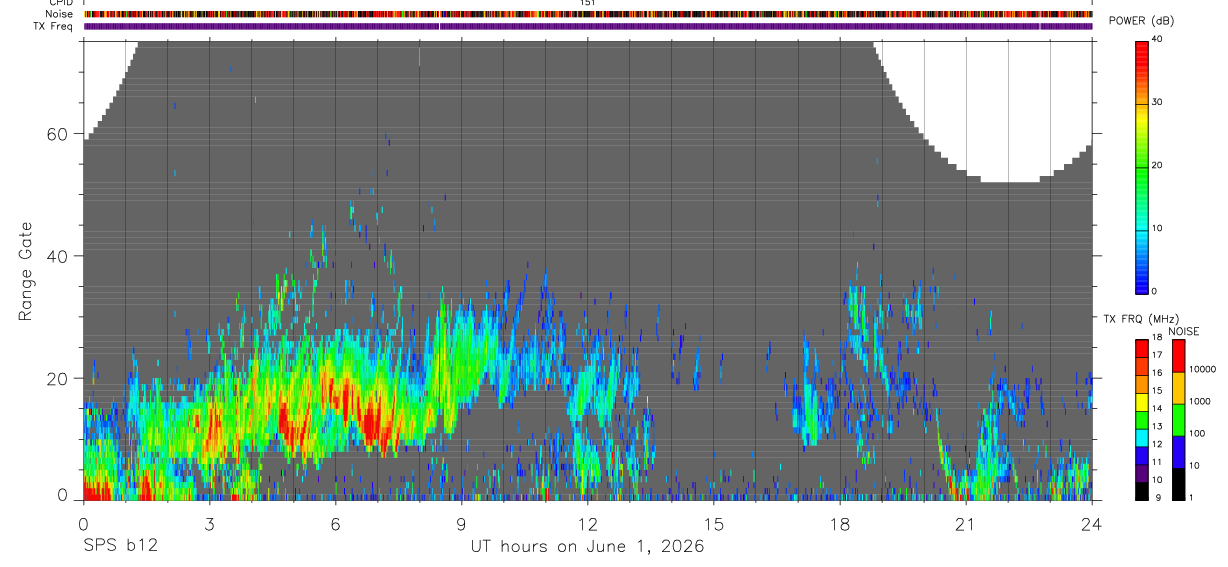Click the NOISE legend label 10000

(x=1201, y=370)
